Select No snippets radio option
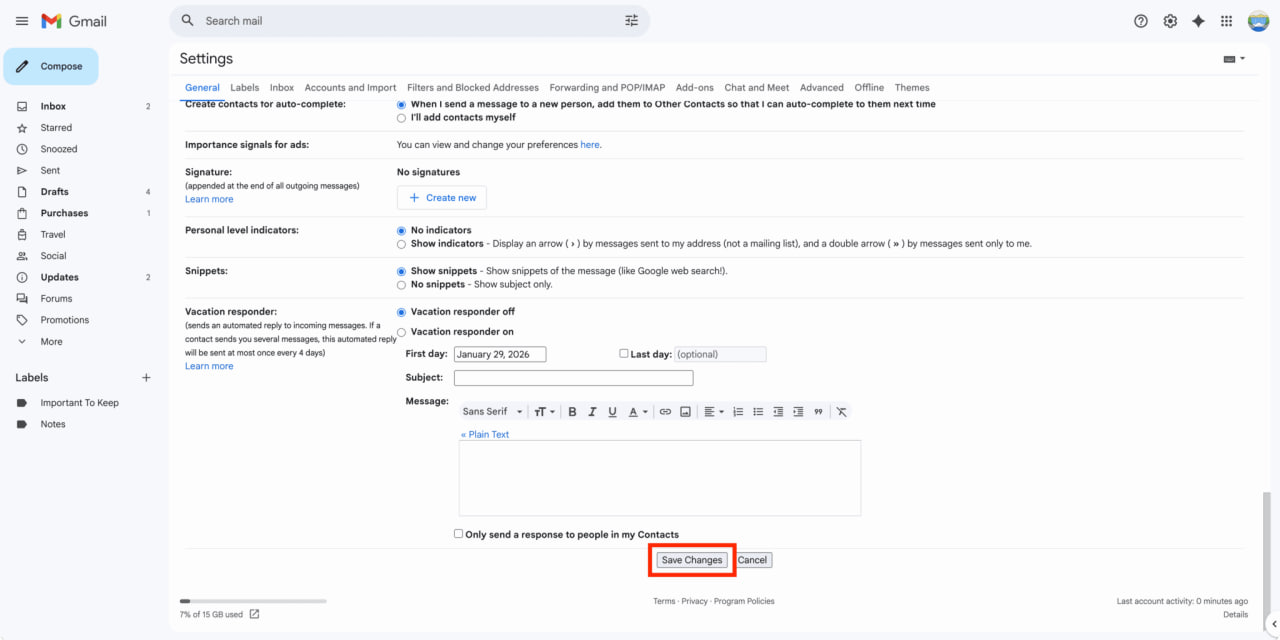The width and height of the screenshot is (1280, 640). pos(402,285)
